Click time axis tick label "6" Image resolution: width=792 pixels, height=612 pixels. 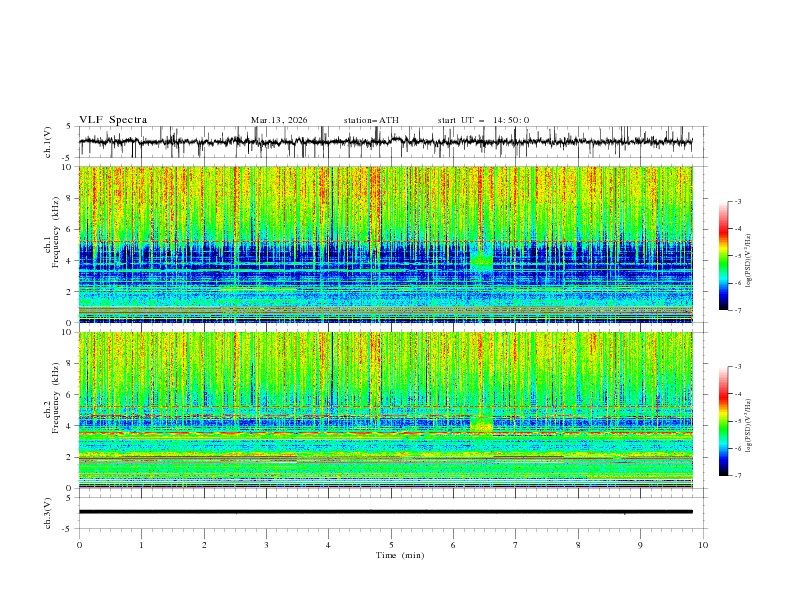tap(453, 545)
